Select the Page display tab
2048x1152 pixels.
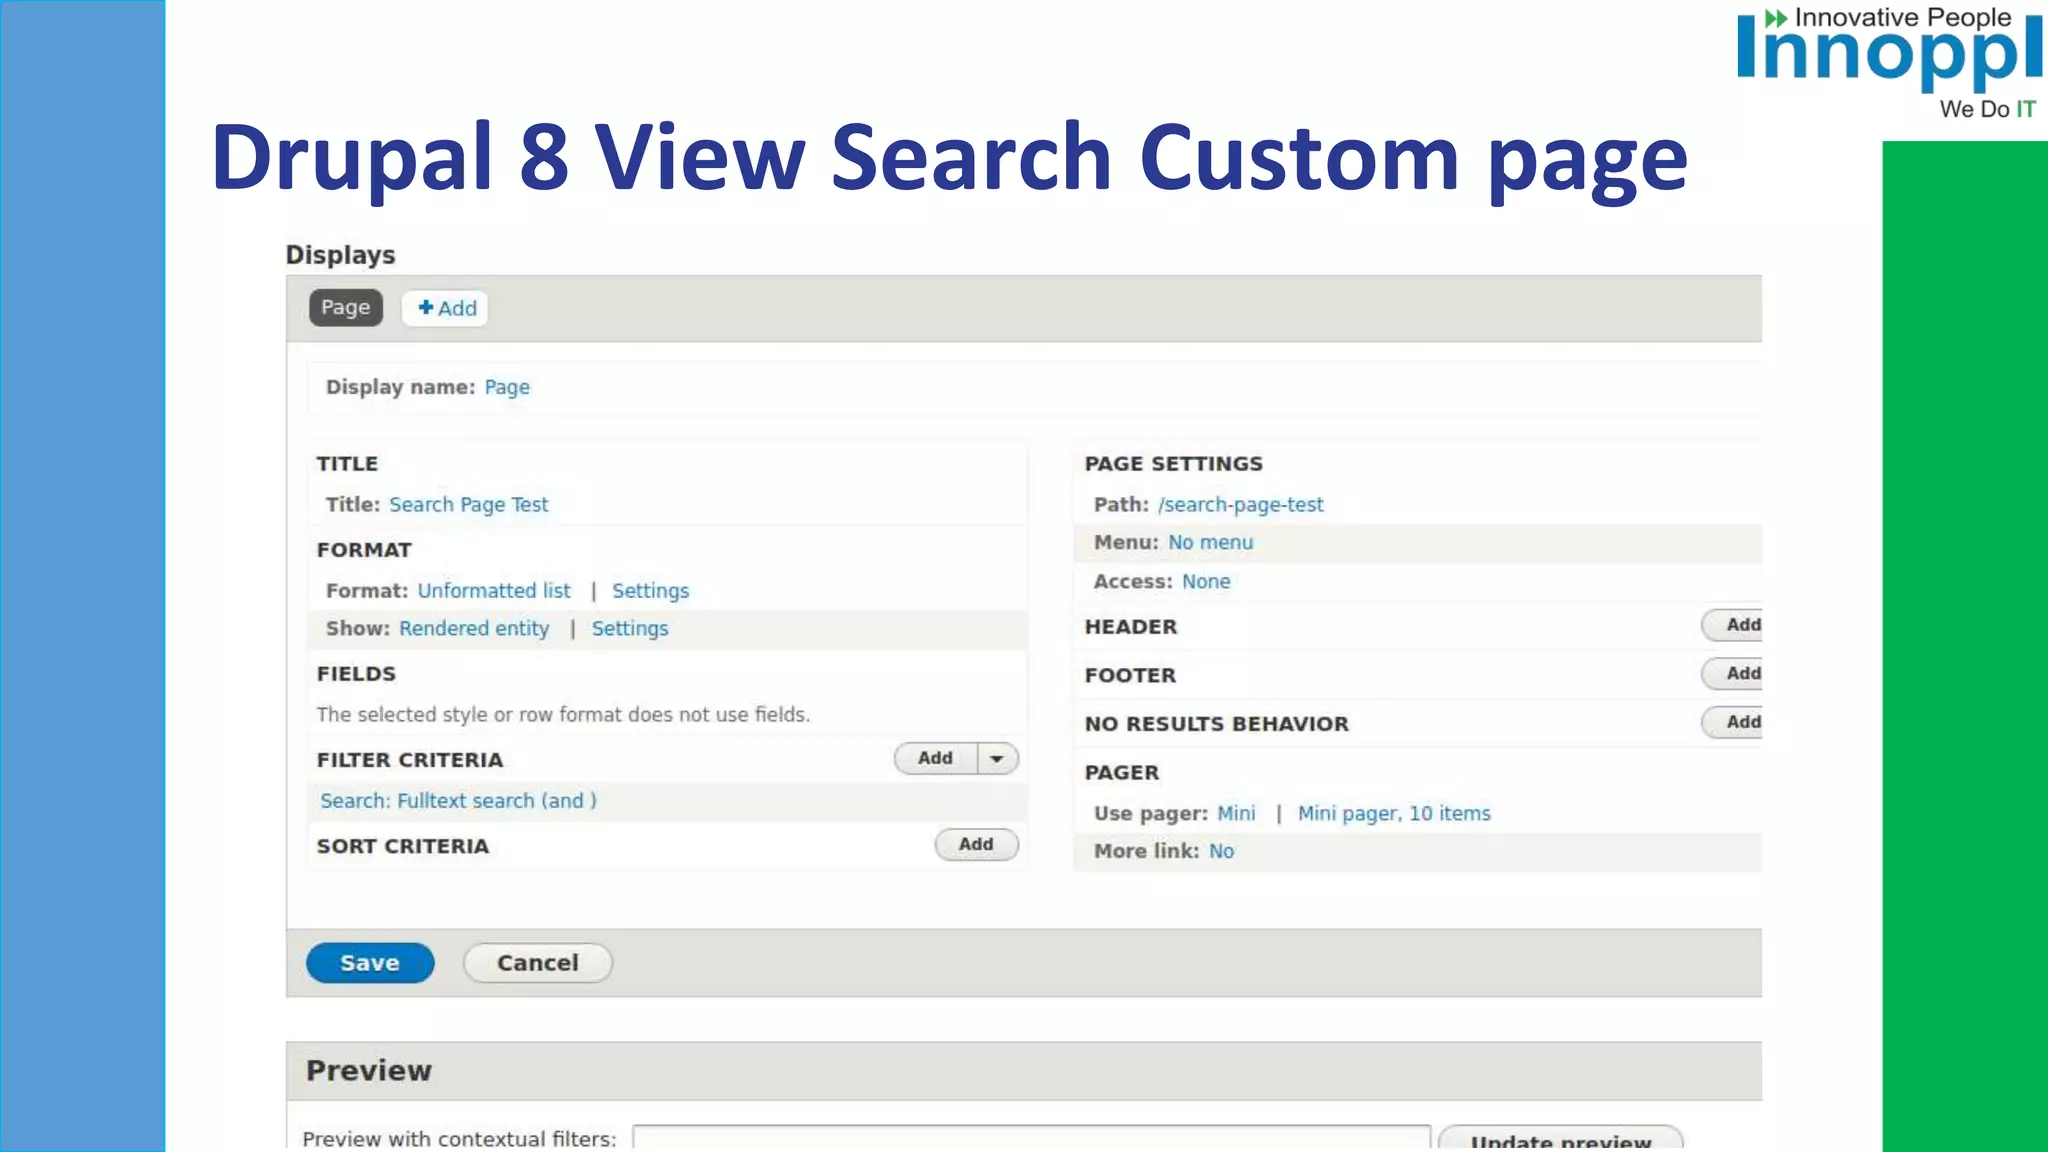click(345, 308)
